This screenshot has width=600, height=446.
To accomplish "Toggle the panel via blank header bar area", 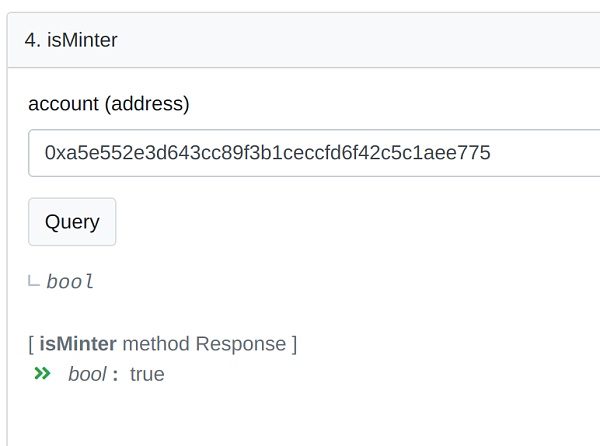I will pos(360,40).
